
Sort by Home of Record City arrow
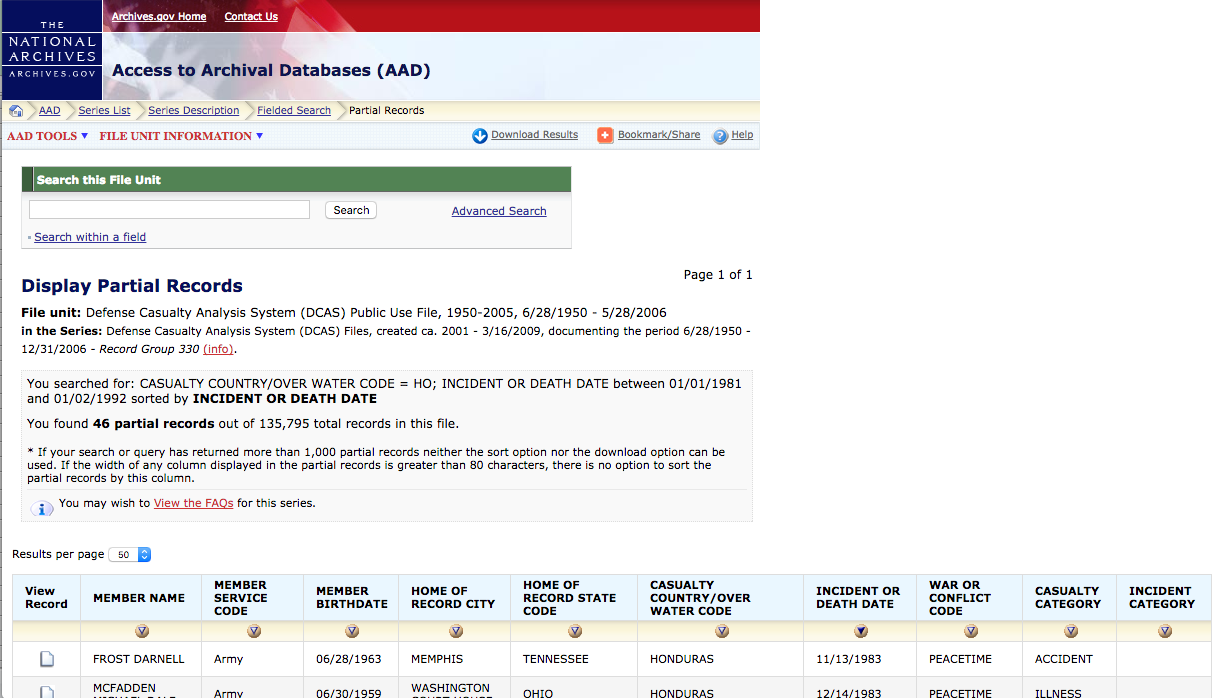click(x=456, y=631)
